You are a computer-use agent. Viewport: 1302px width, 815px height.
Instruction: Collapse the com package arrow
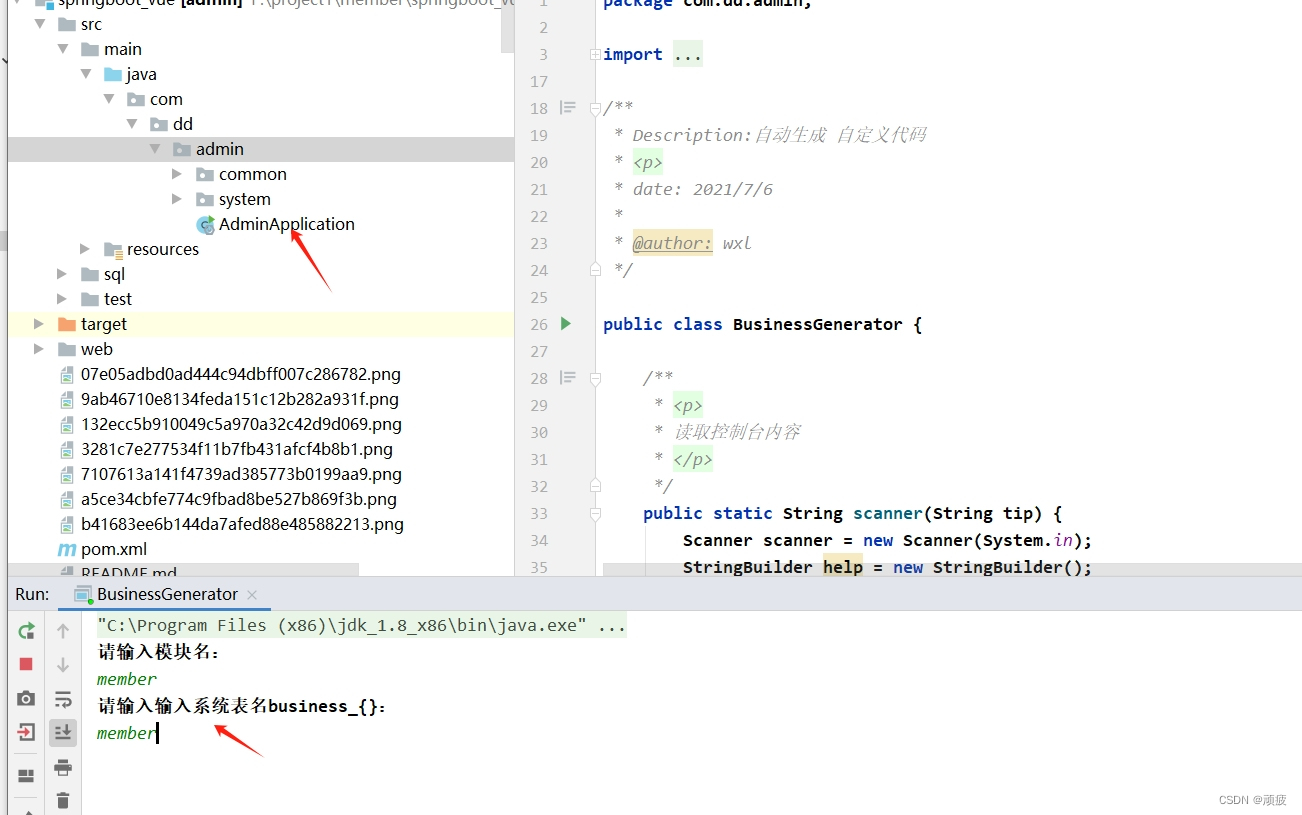point(109,99)
